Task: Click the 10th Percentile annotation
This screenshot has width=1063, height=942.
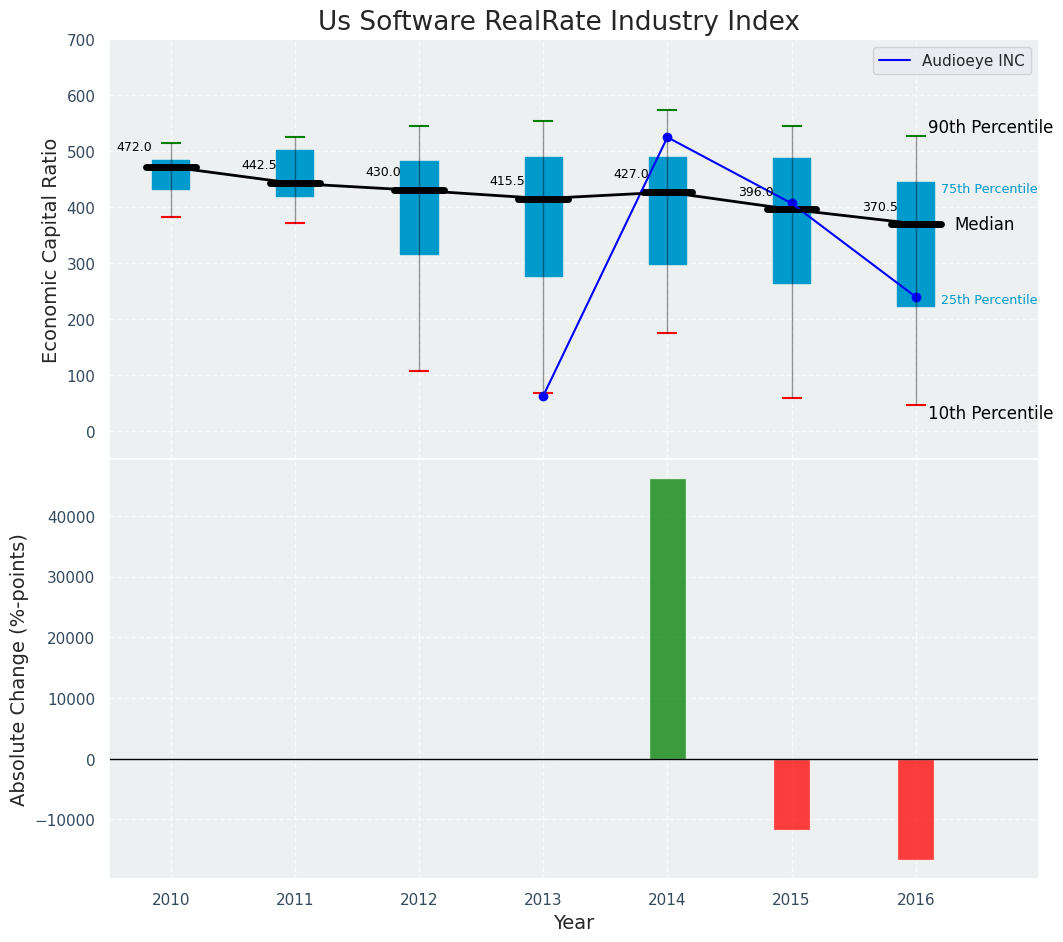Action: click(990, 414)
